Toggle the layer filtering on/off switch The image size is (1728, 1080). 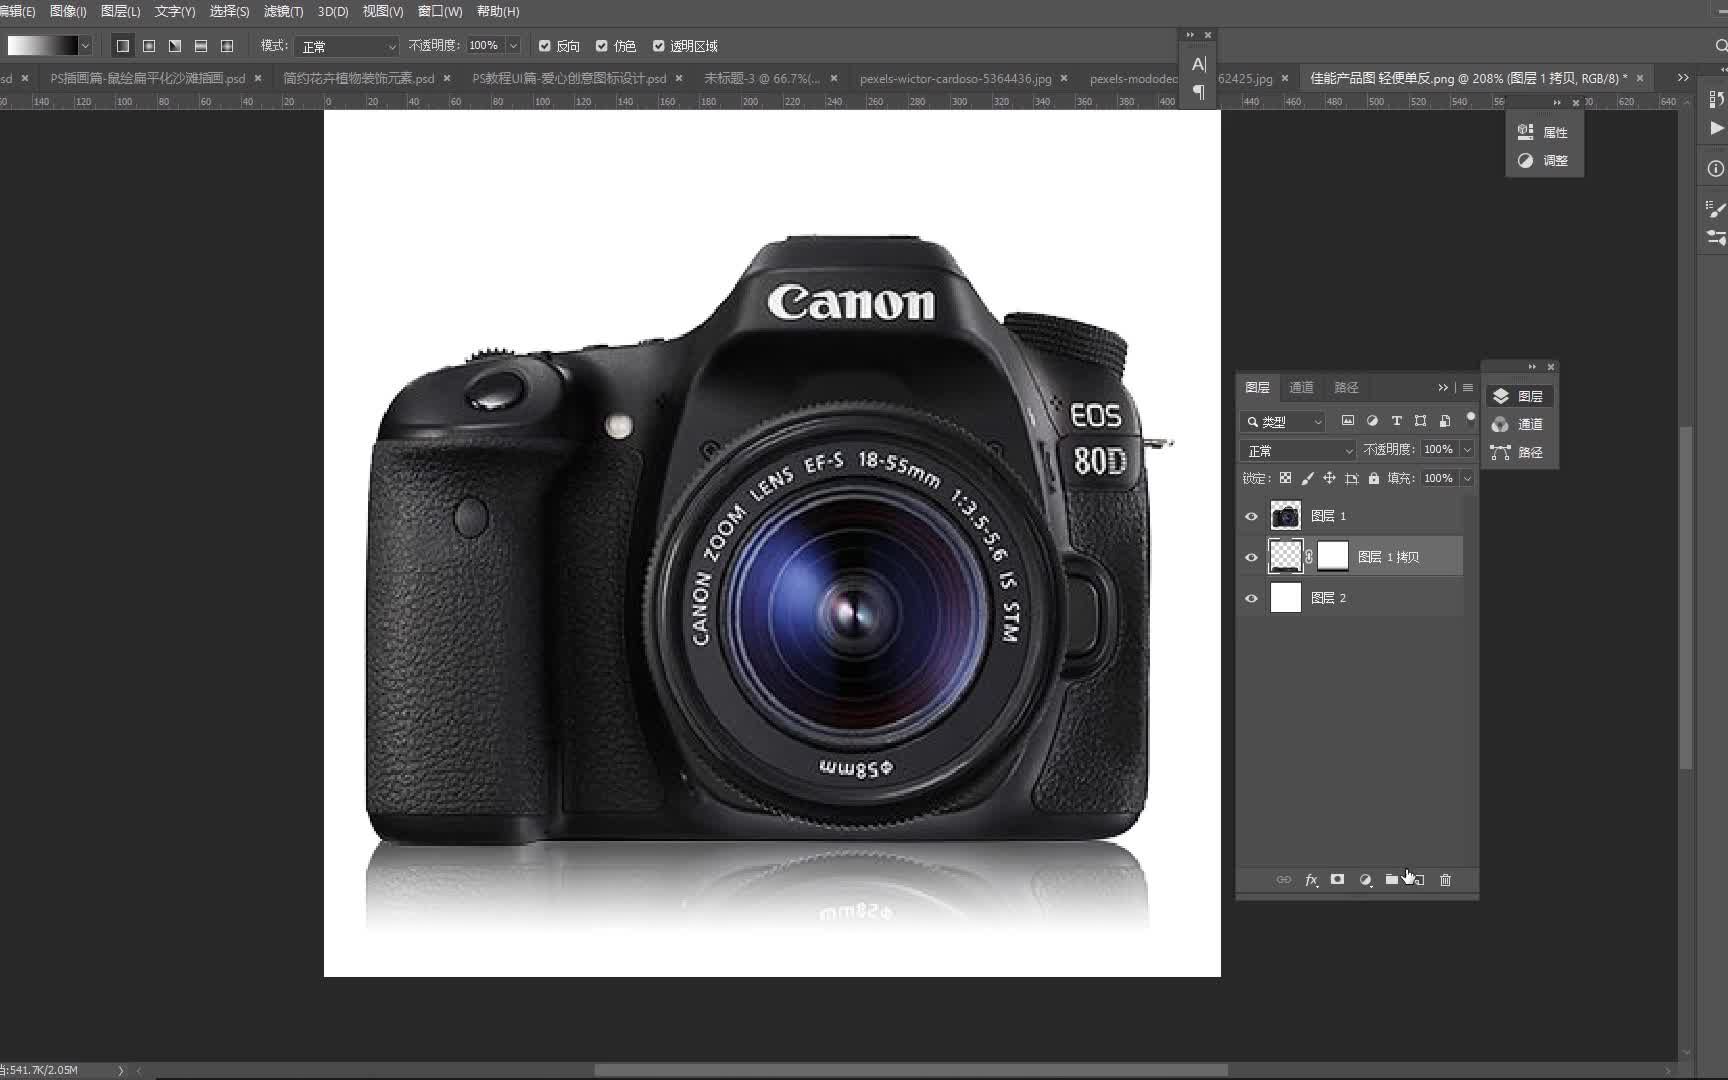pyautogui.click(x=1470, y=418)
